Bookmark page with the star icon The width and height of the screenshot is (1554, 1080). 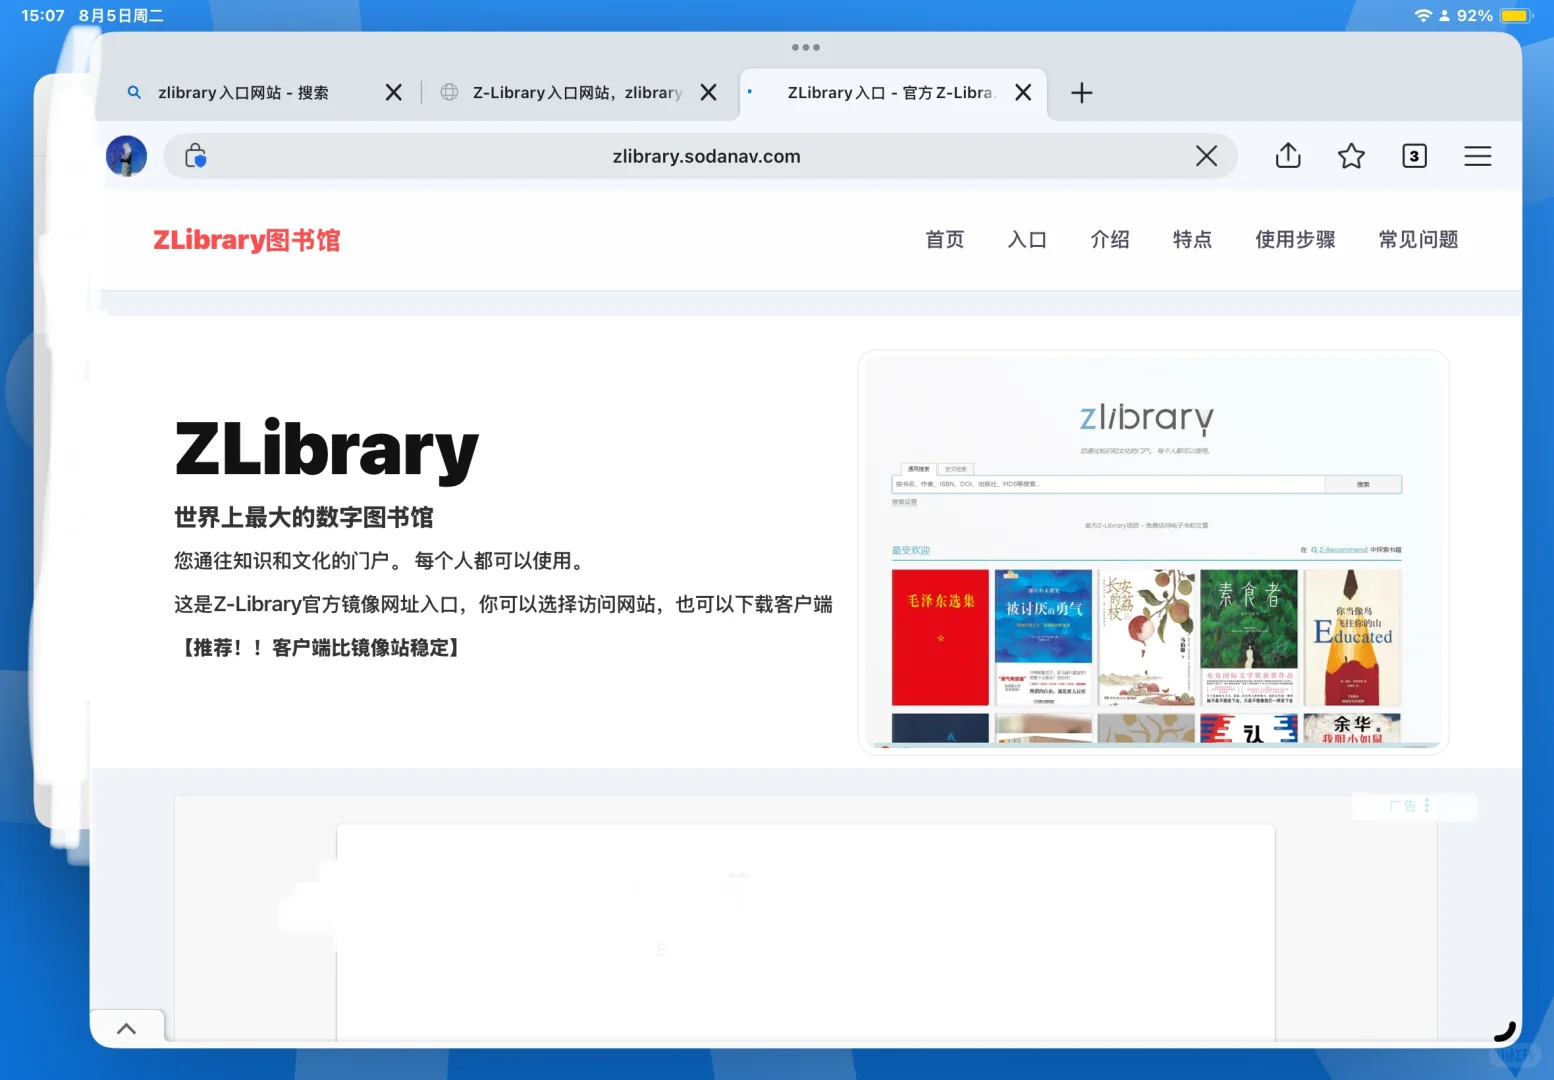(1351, 156)
